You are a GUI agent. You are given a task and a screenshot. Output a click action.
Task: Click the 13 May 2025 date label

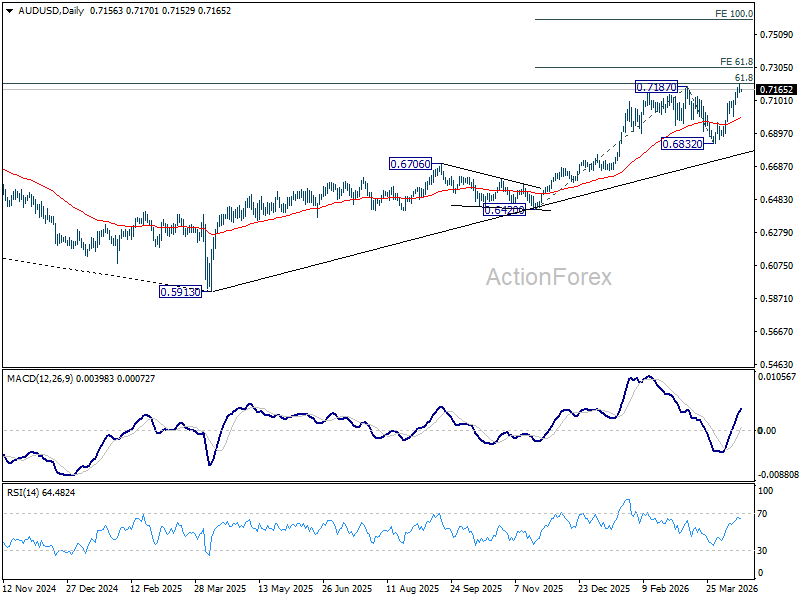click(286, 589)
